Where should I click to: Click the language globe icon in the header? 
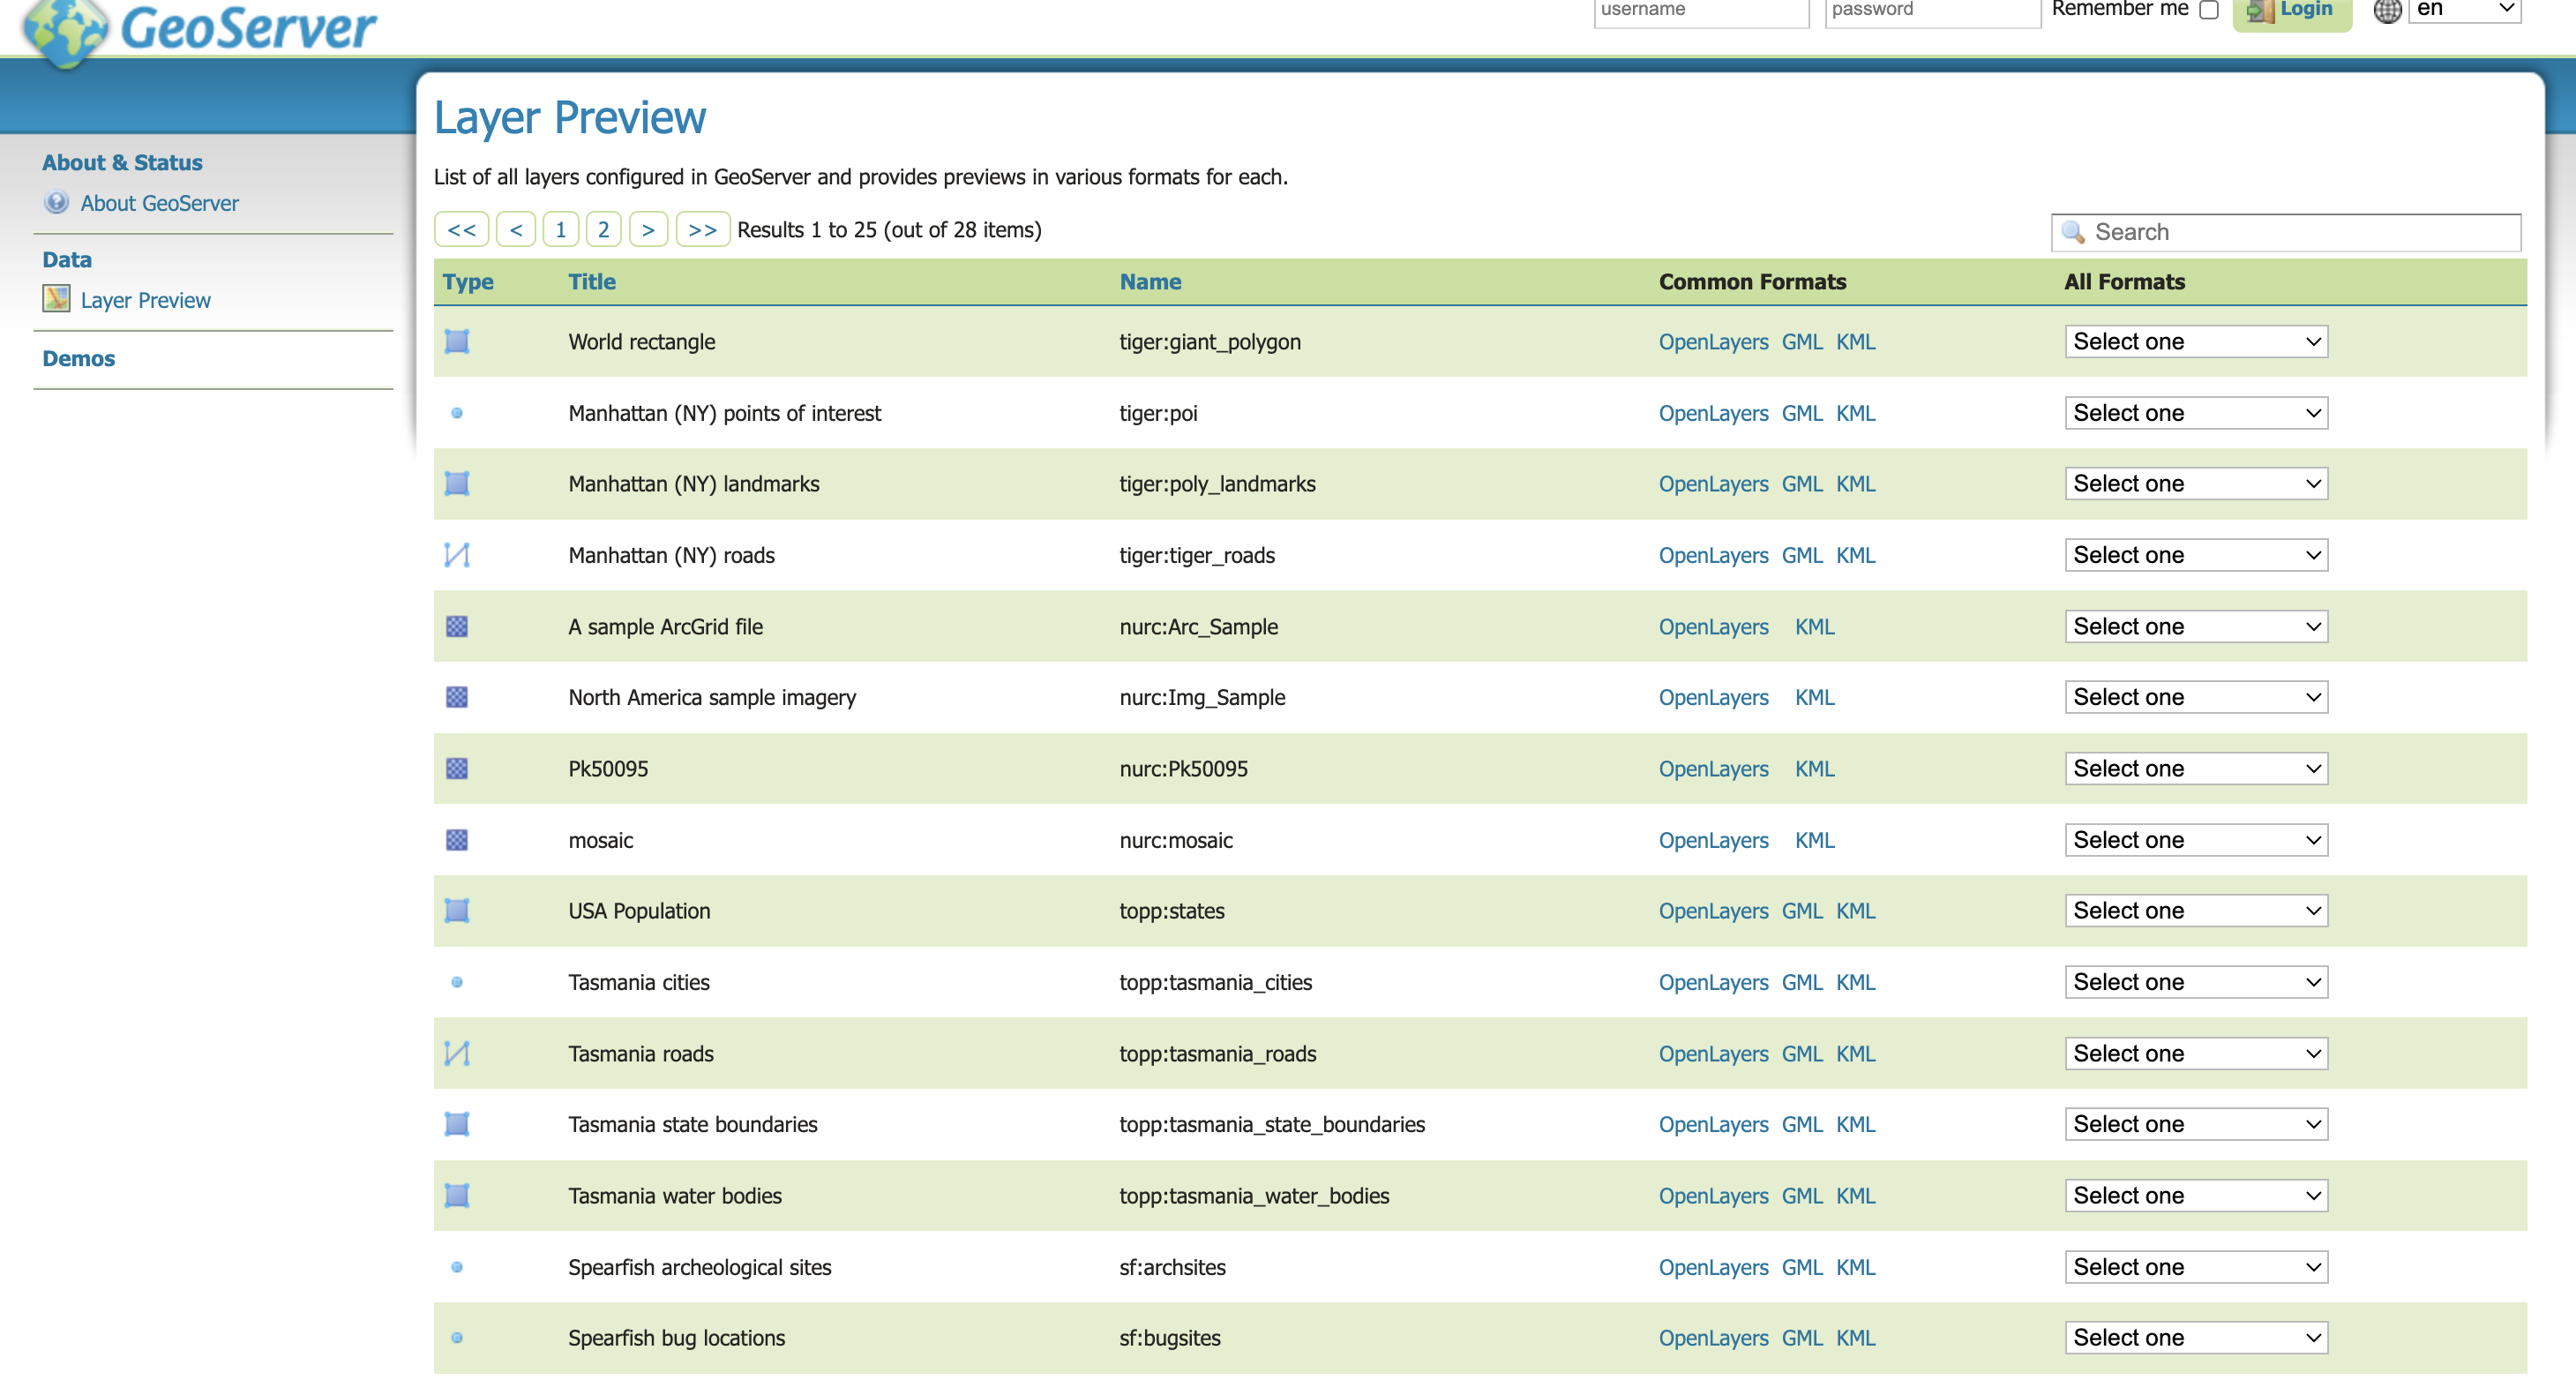(2387, 11)
